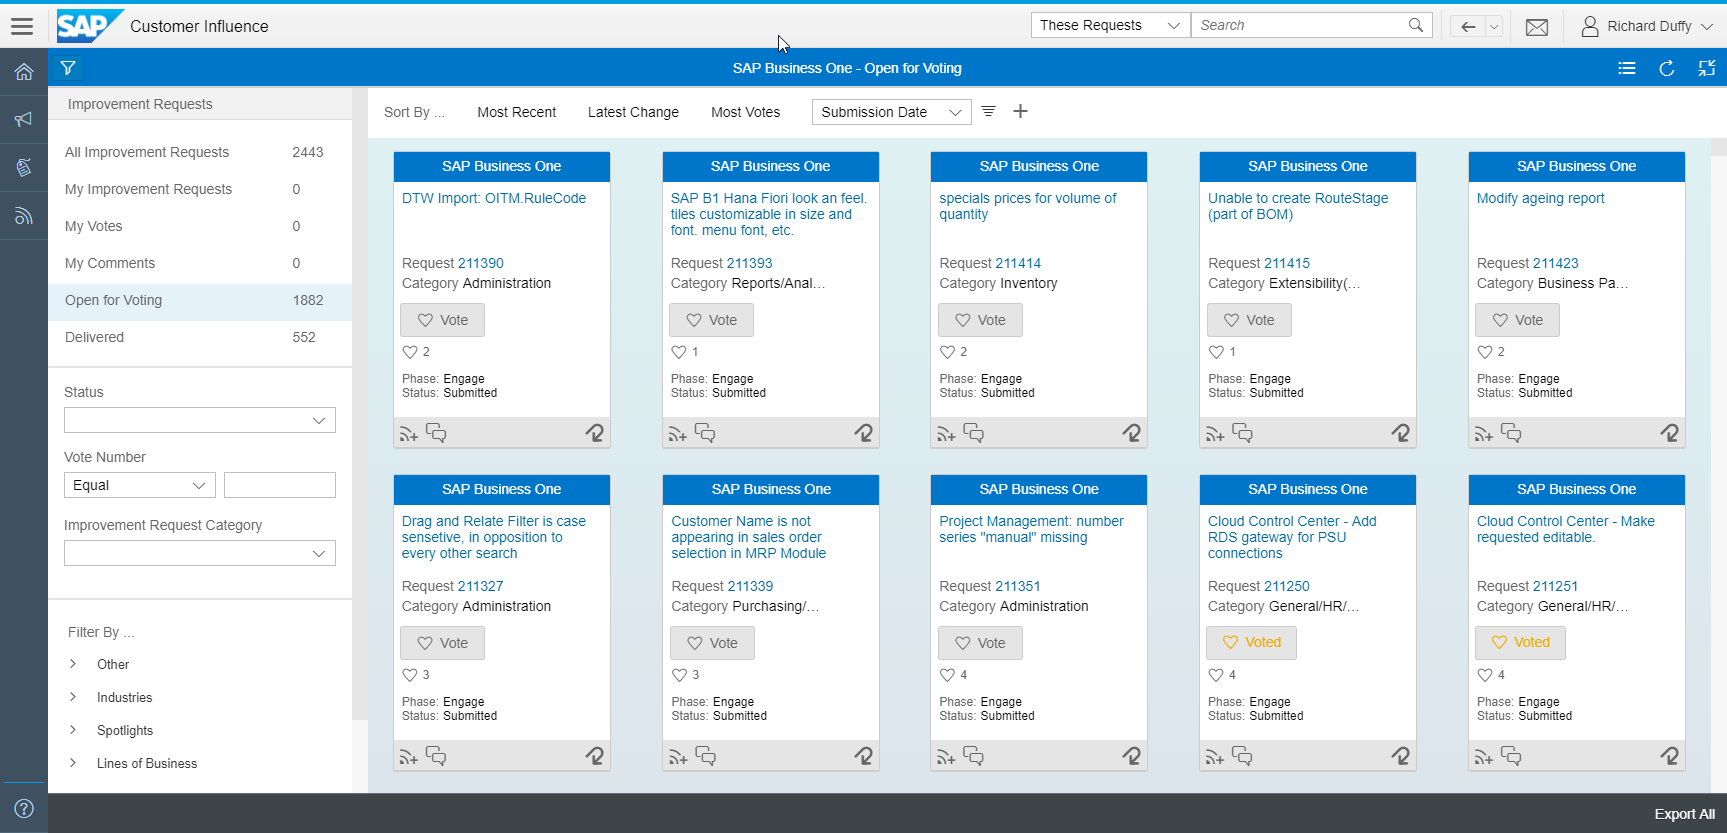1727x833 pixels.
Task: Select Delivered requests list
Action: (200, 337)
